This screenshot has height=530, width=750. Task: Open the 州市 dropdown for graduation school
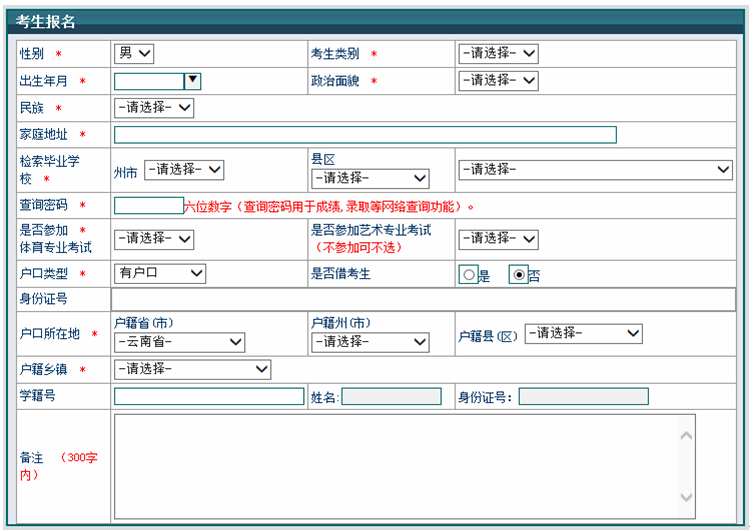click(x=184, y=170)
